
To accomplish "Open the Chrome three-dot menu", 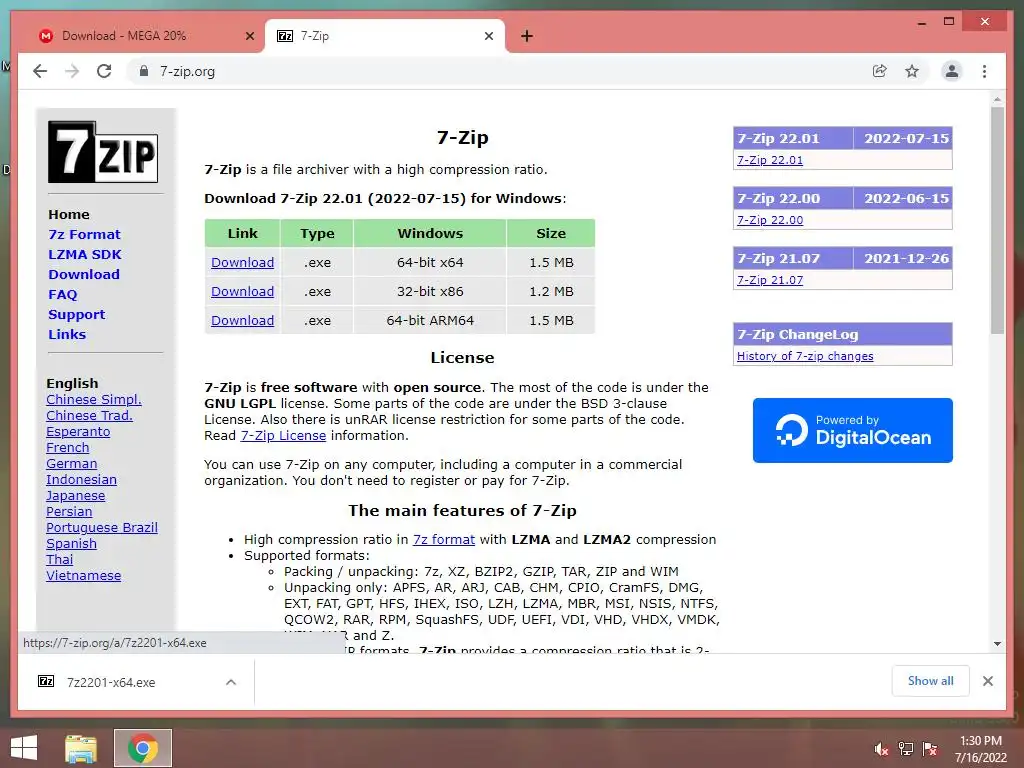I will (x=984, y=71).
